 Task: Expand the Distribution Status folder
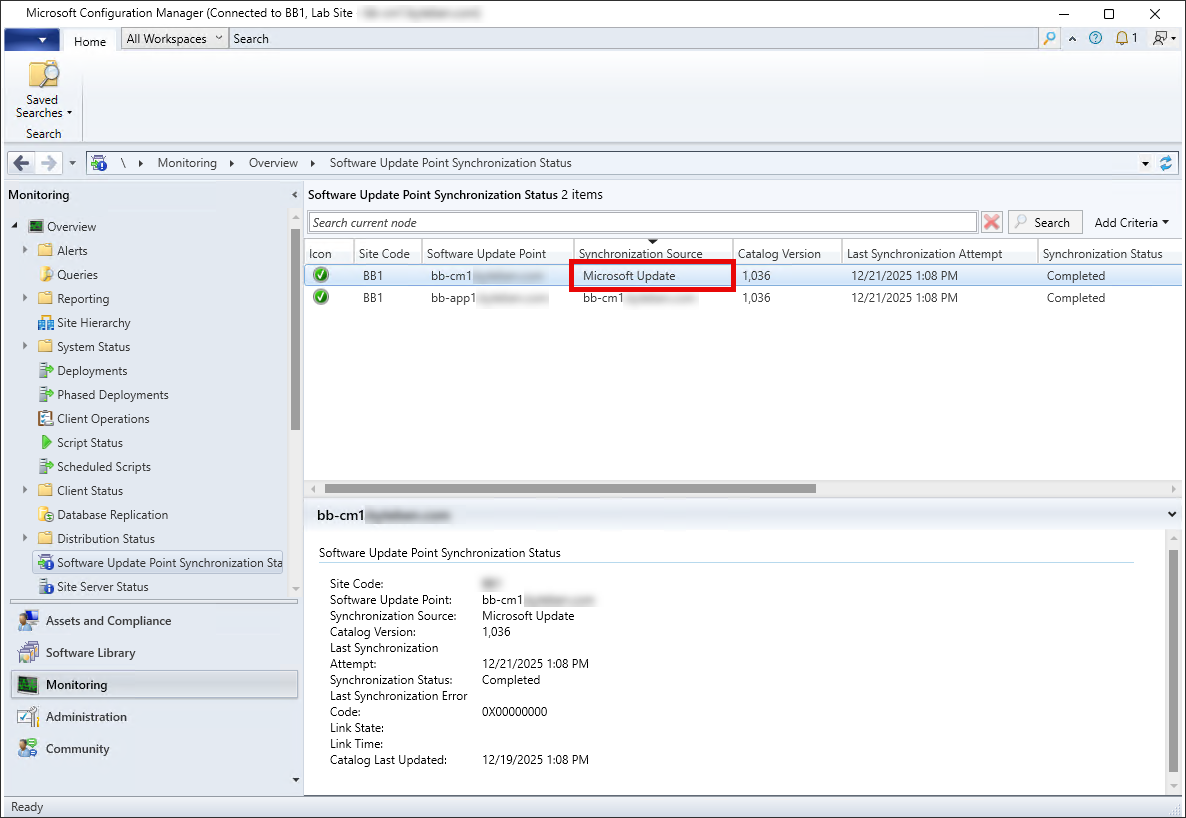(x=25, y=539)
